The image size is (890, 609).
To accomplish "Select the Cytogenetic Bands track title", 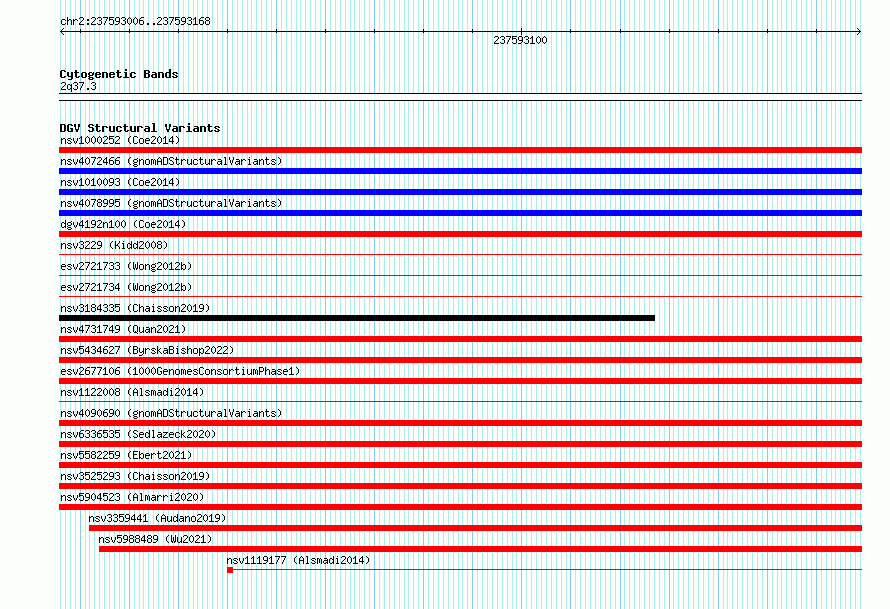I will [119, 74].
